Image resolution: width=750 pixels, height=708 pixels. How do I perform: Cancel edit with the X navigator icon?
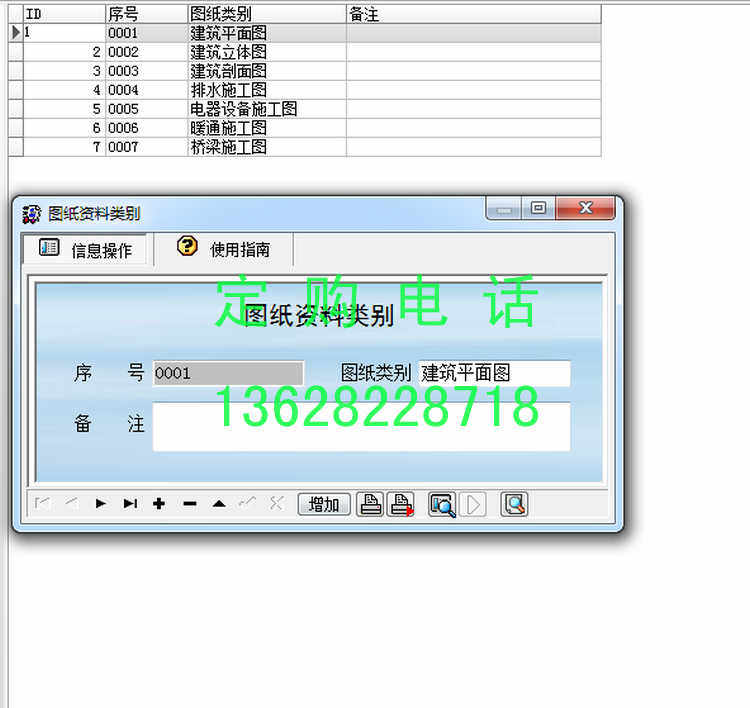276,504
